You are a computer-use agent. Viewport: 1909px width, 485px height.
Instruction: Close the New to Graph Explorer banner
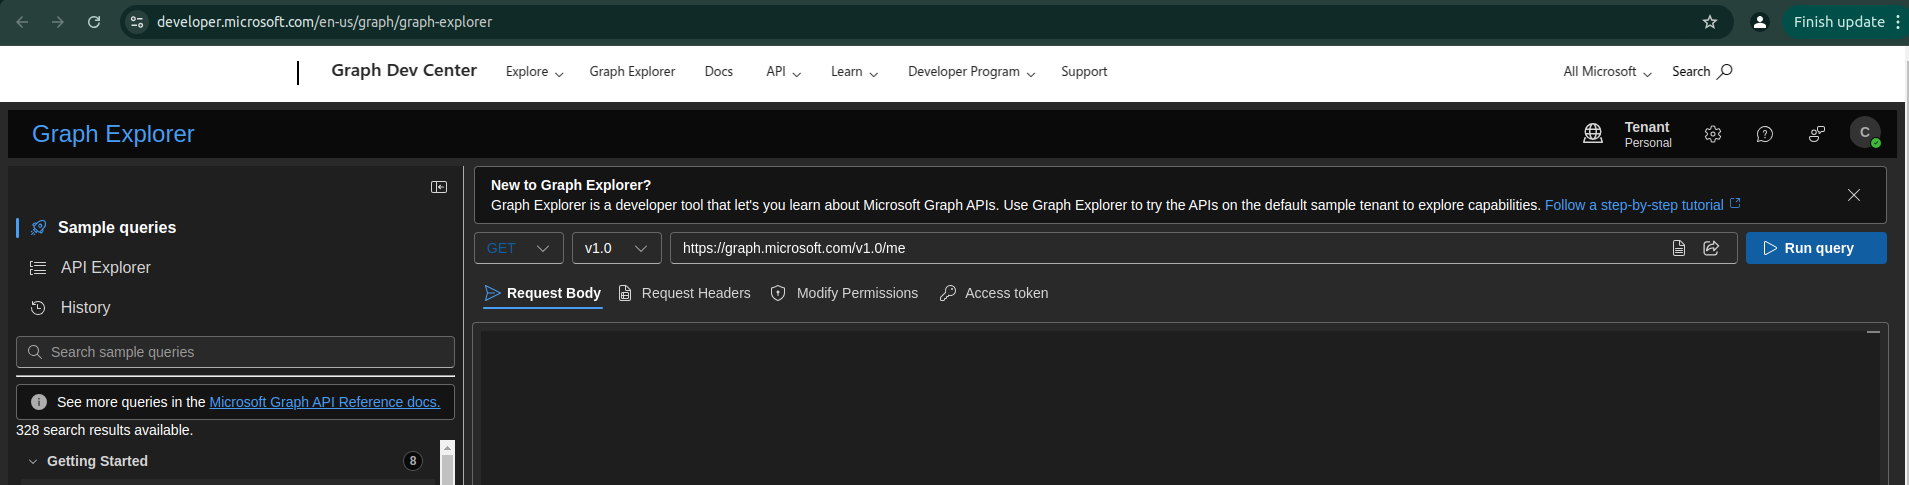click(1854, 195)
